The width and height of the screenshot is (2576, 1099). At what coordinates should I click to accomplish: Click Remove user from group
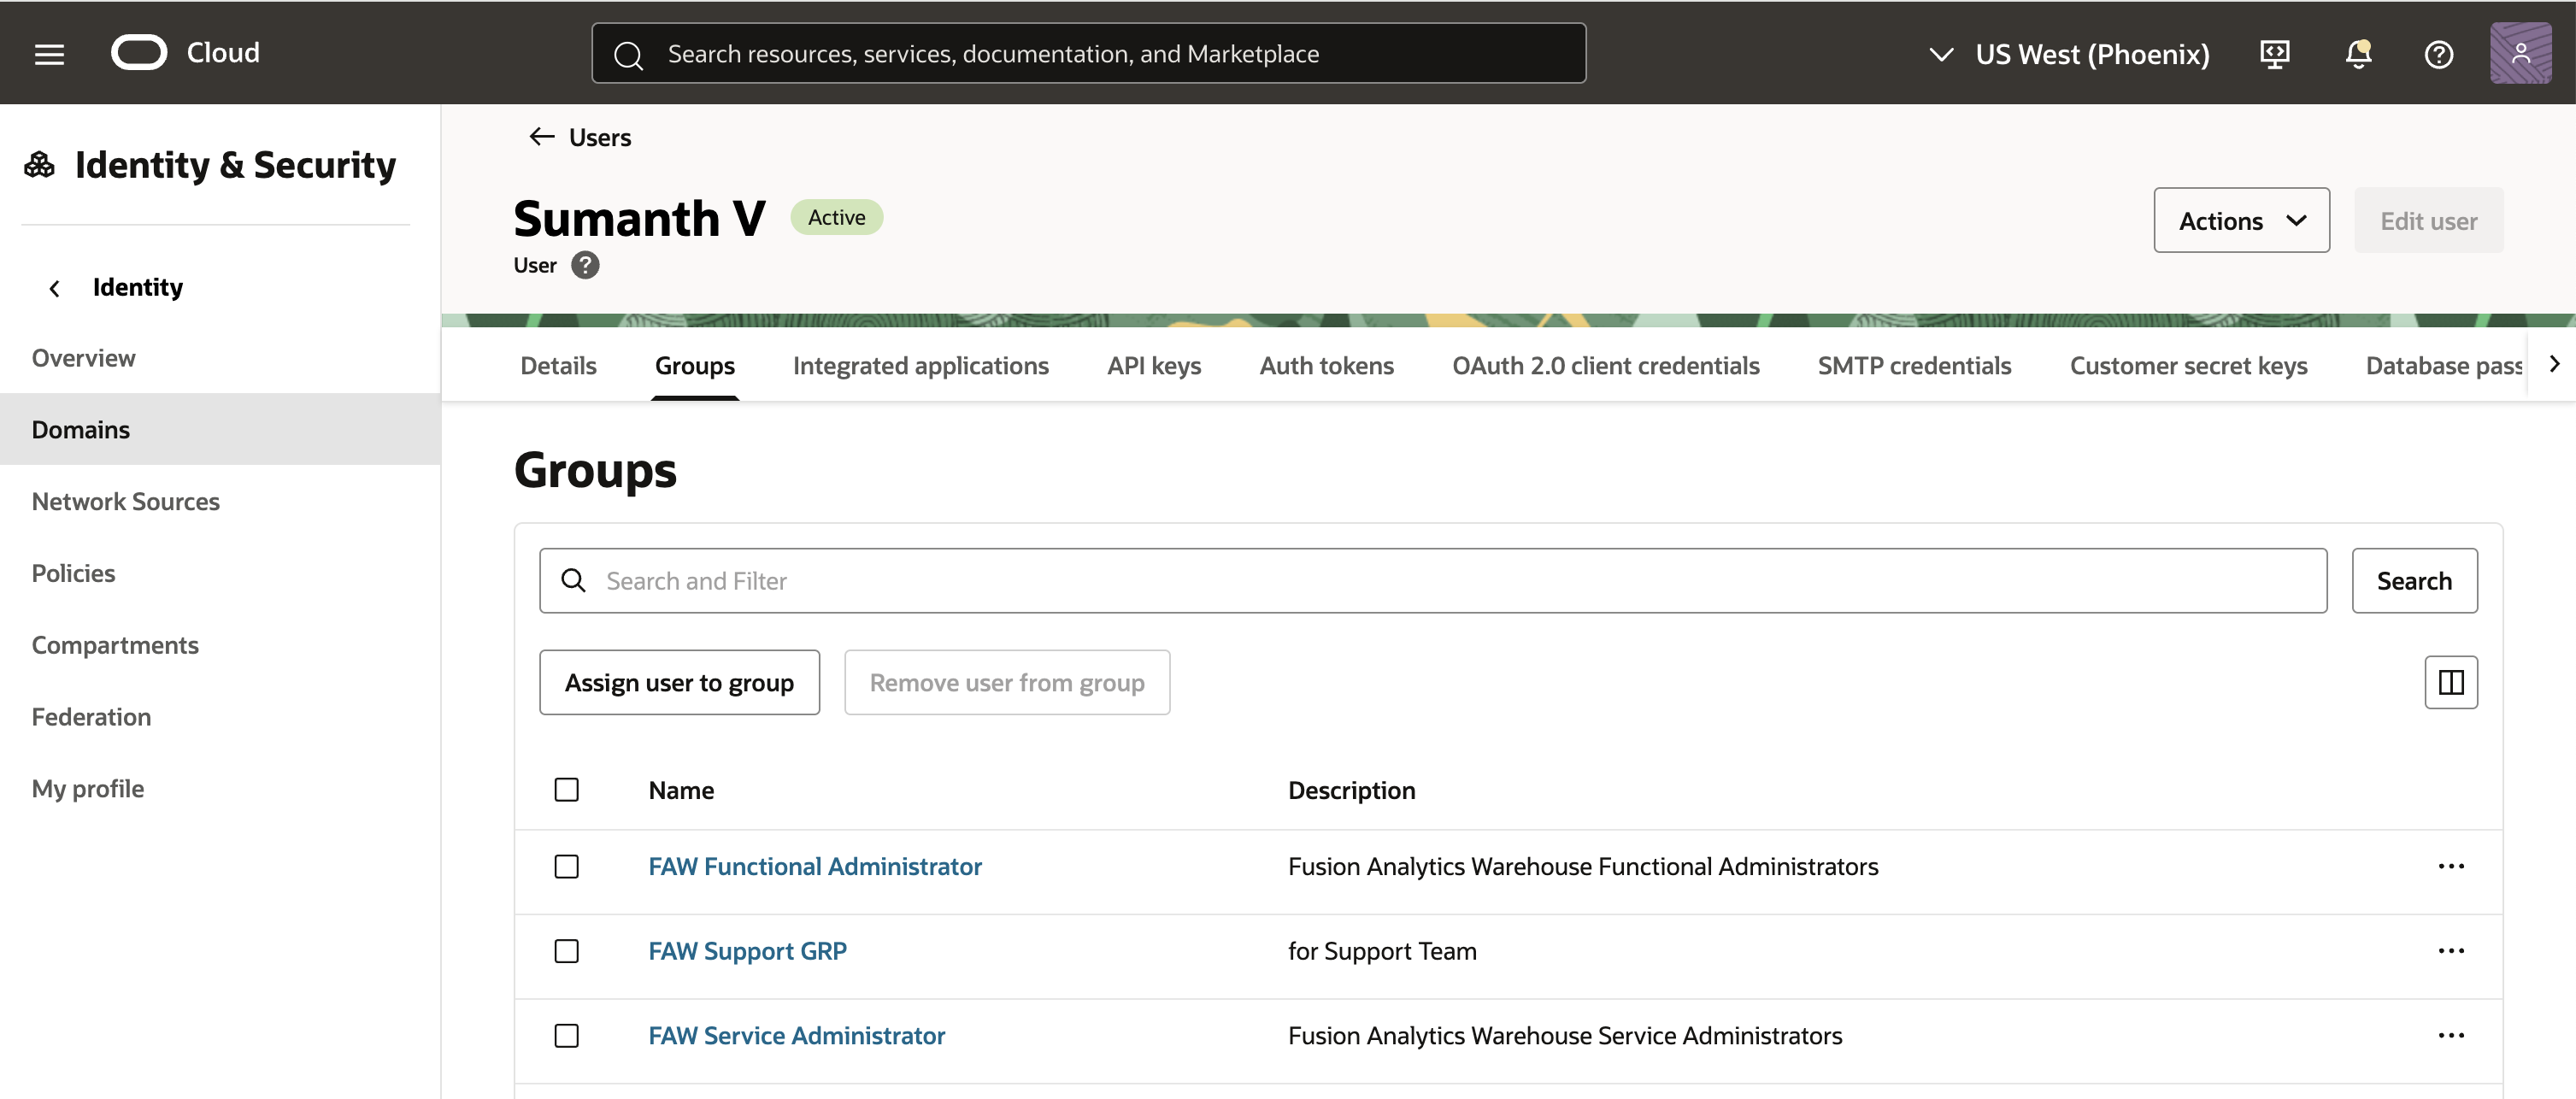pos(1007,682)
